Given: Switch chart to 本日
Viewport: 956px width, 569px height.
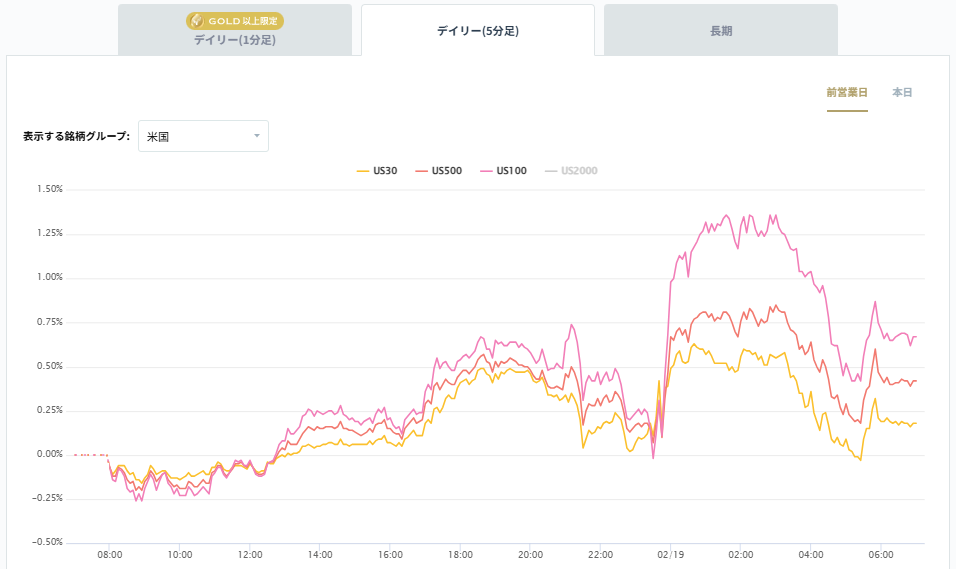Looking at the screenshot, I should (x=902, y=92).
